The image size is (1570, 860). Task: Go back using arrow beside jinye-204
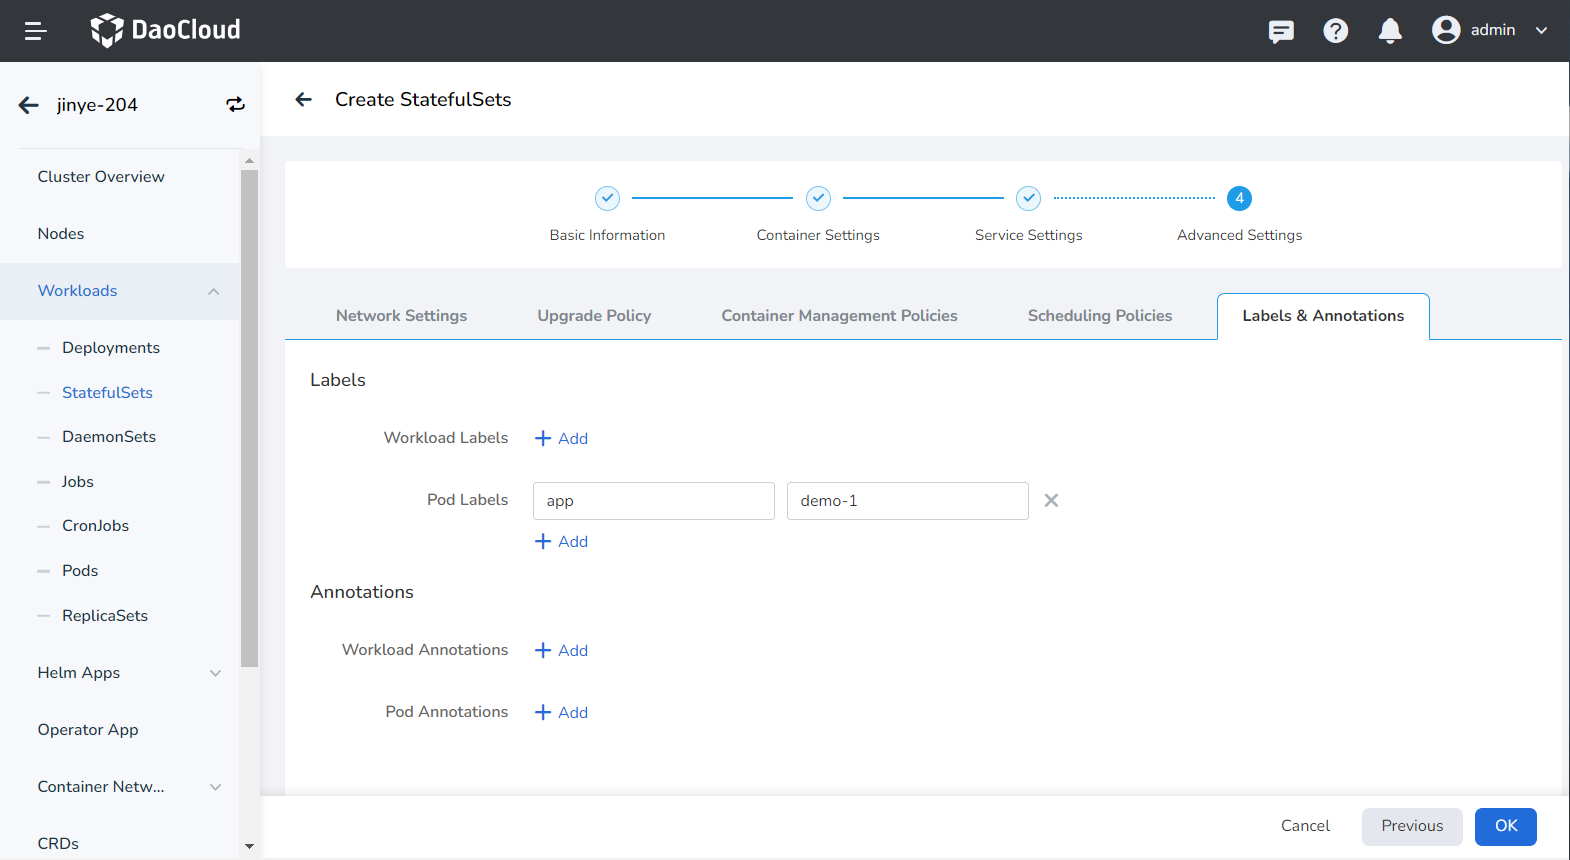pyautogui.click(x=29, y=105)
